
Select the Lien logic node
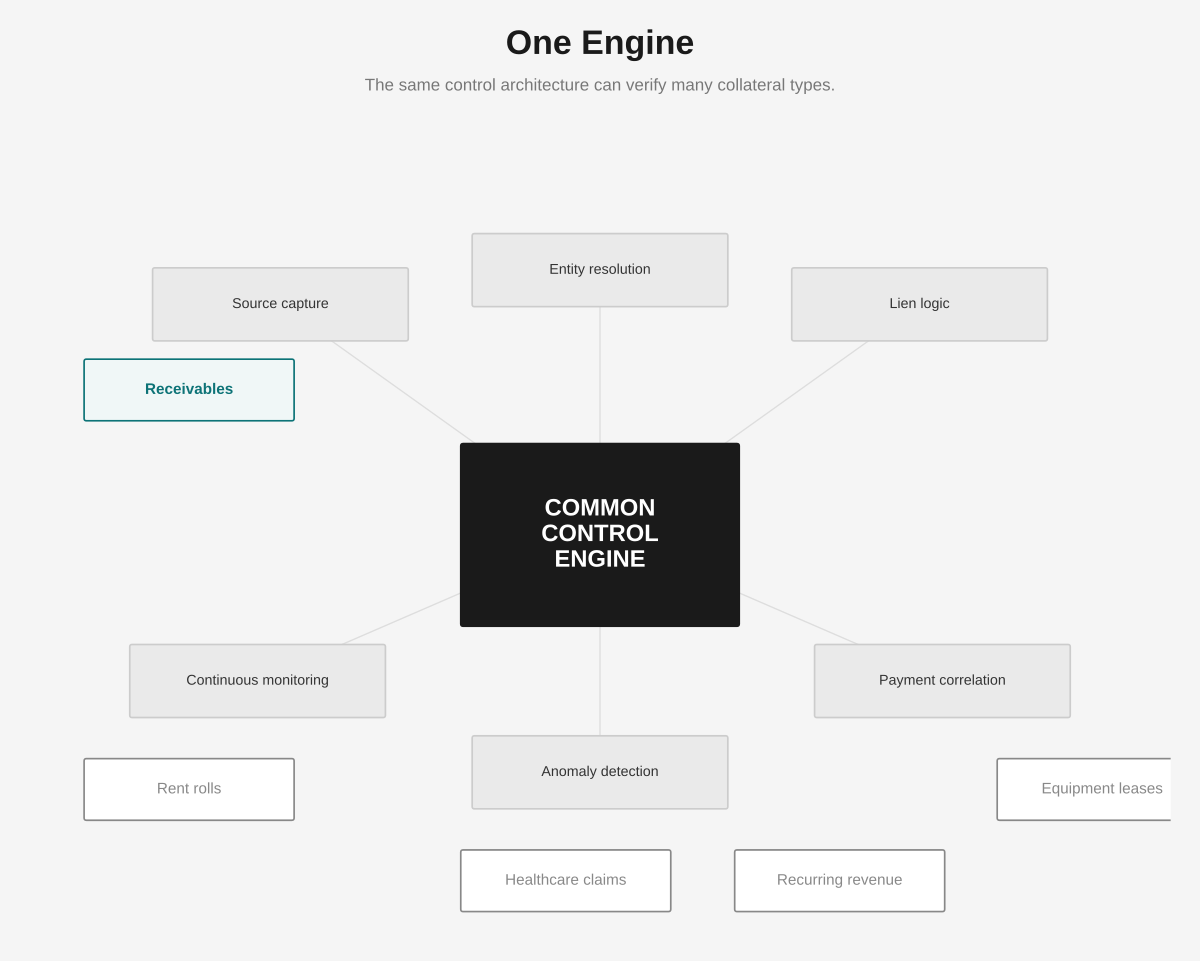click(919, 304)
